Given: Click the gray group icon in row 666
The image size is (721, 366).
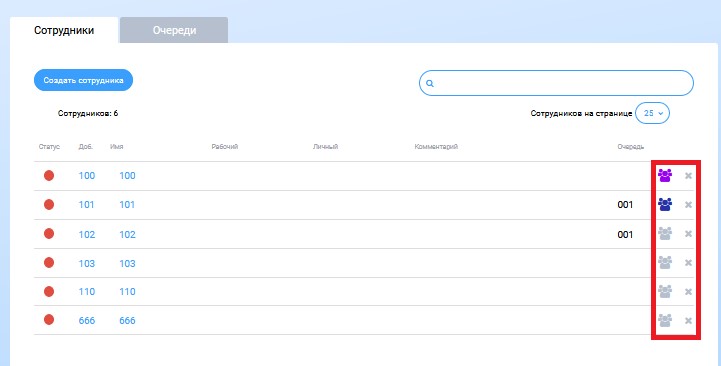Looking at the screenshot, I should click(665, 320).
